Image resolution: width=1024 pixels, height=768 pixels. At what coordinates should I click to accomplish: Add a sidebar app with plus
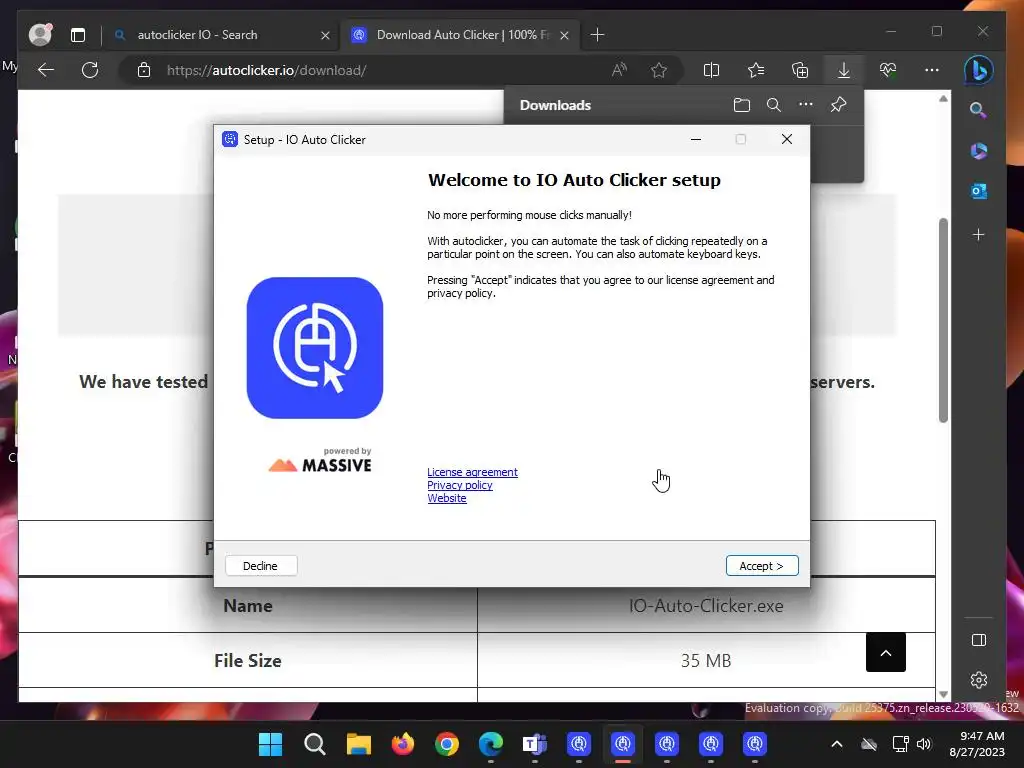978,234
